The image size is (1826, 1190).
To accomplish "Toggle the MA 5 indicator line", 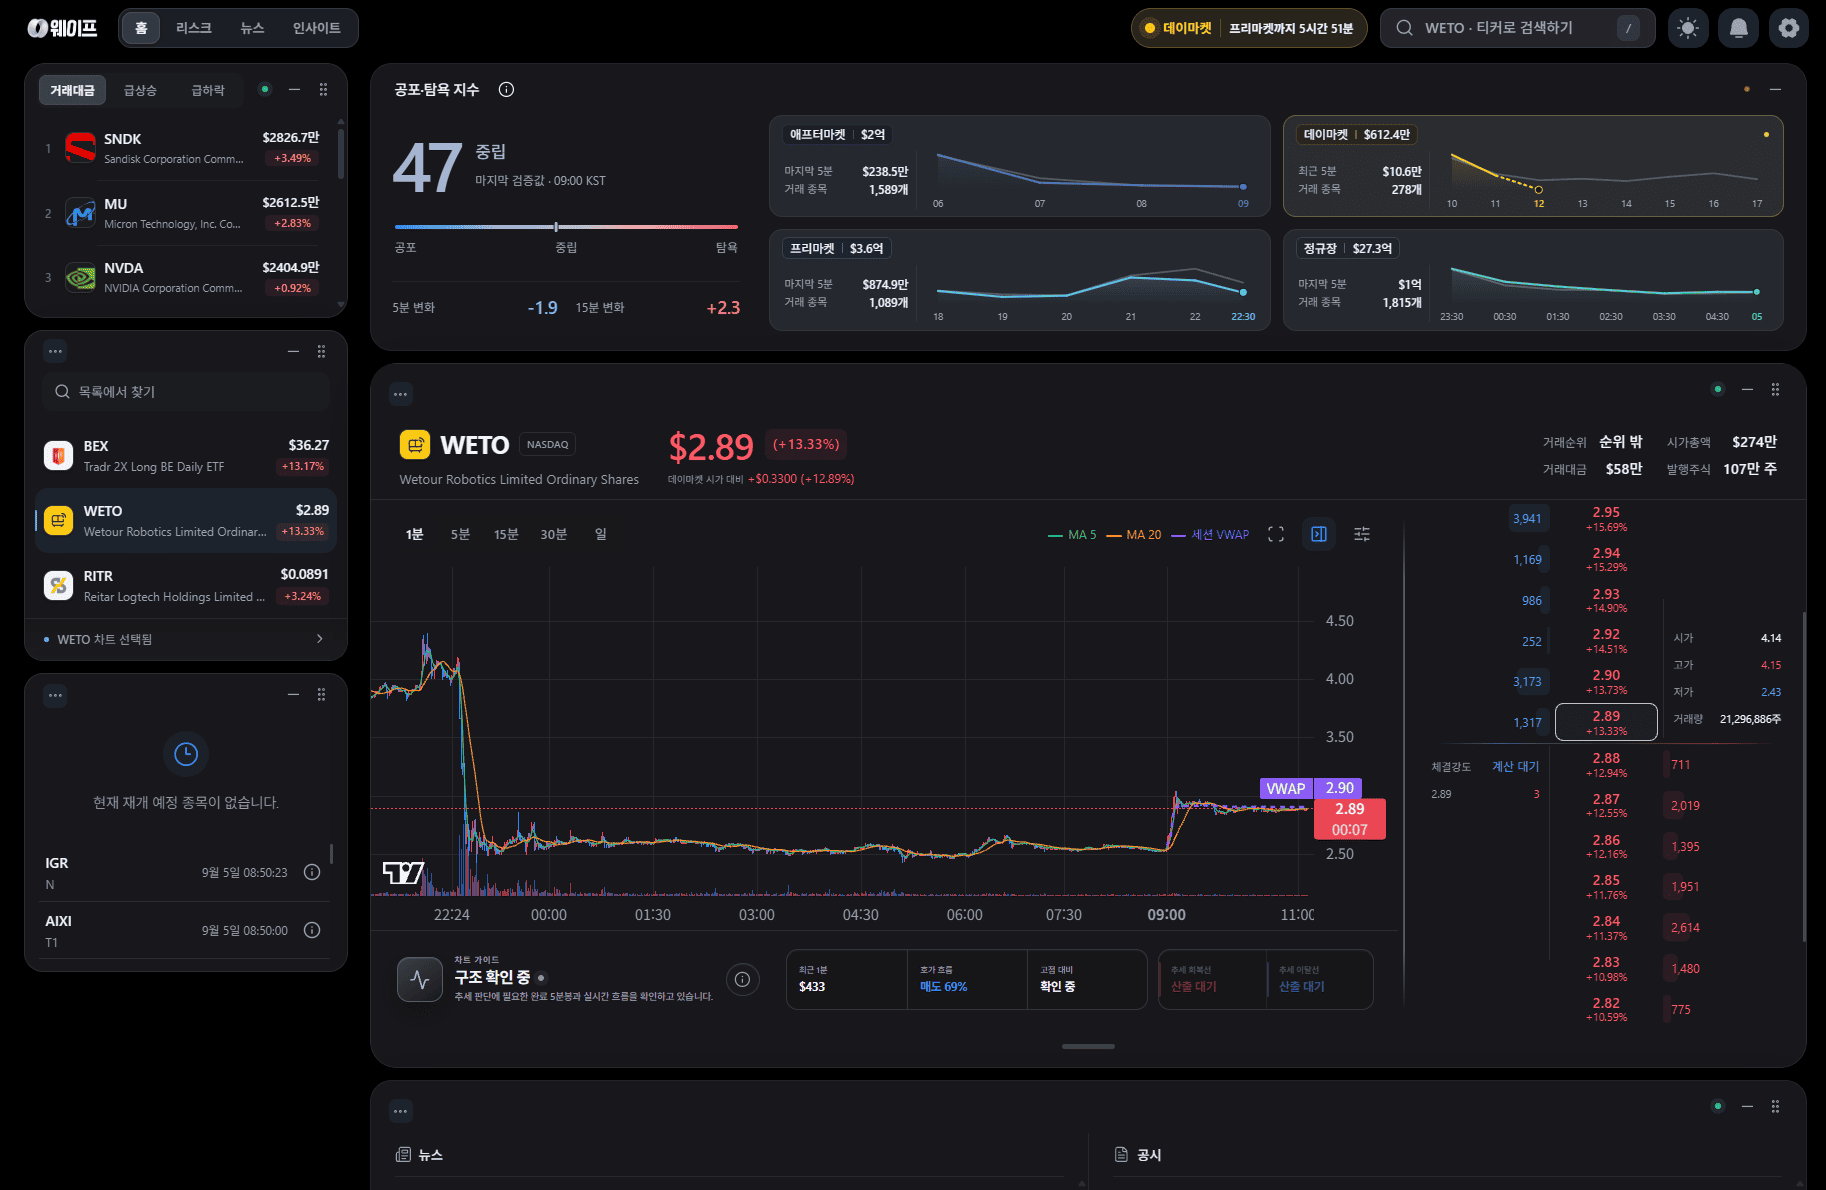I will point(1072,535).
